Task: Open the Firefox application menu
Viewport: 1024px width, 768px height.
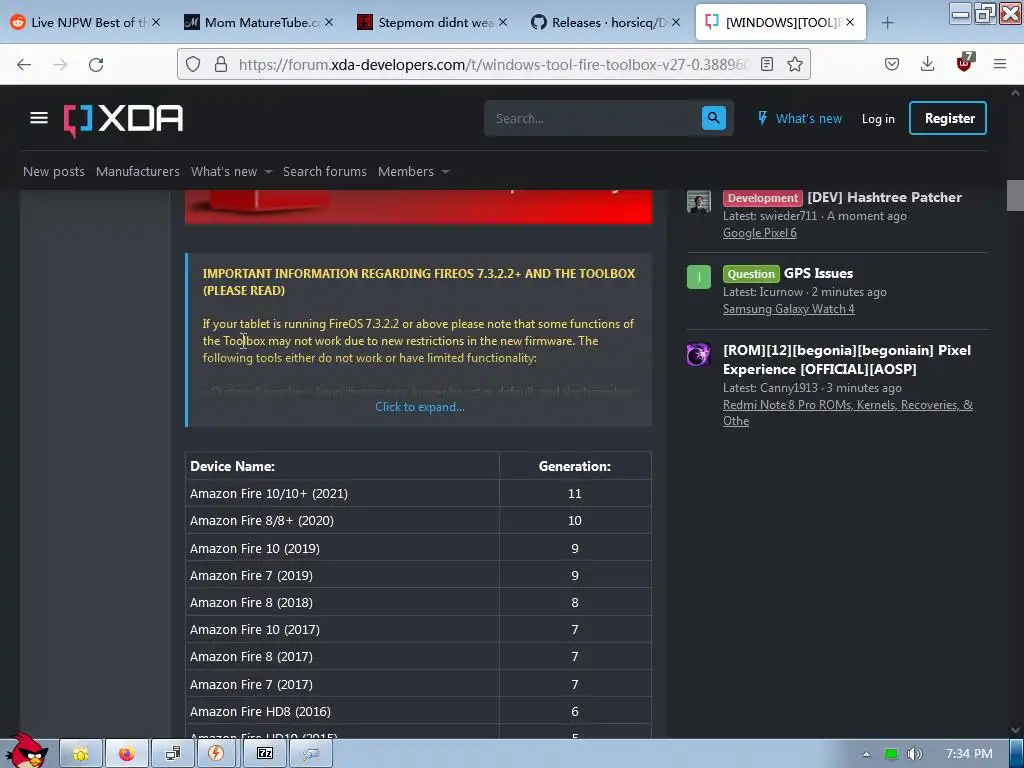Action: click(1000, 64)
